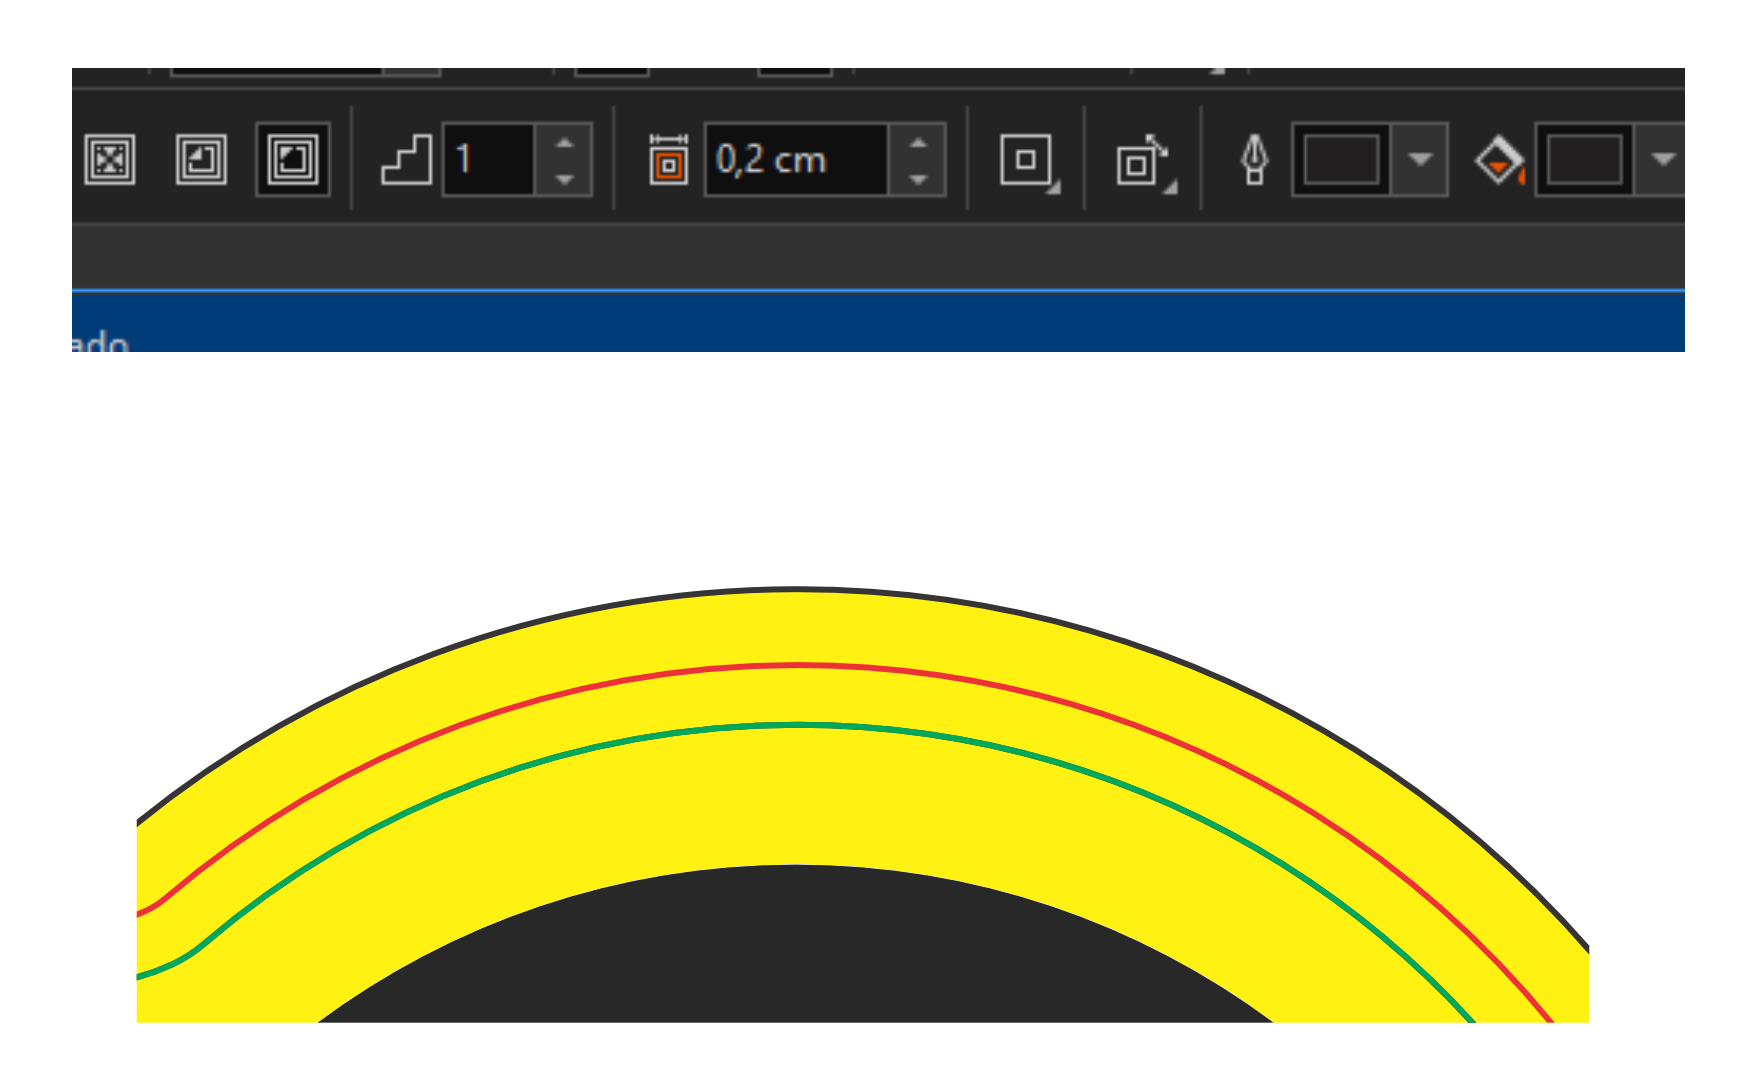The image size is (1758, 1089).
Task: Increase contour offset with the up arrow
Action: click(918, 144)
